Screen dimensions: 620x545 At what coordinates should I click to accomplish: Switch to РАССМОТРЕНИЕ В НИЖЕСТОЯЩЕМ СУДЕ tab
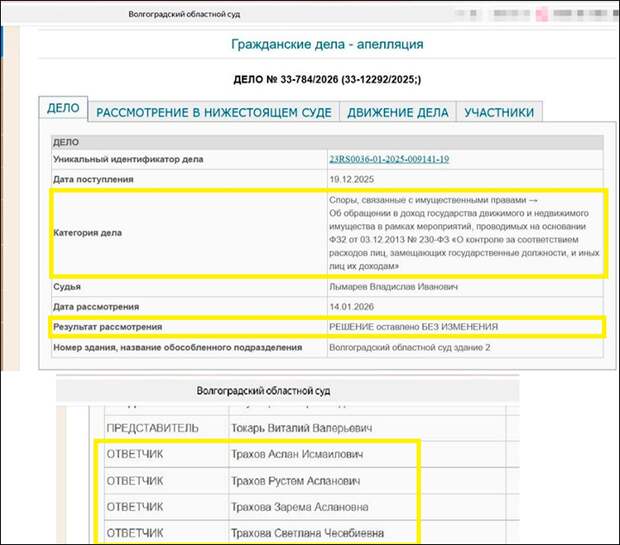point(214,112)
